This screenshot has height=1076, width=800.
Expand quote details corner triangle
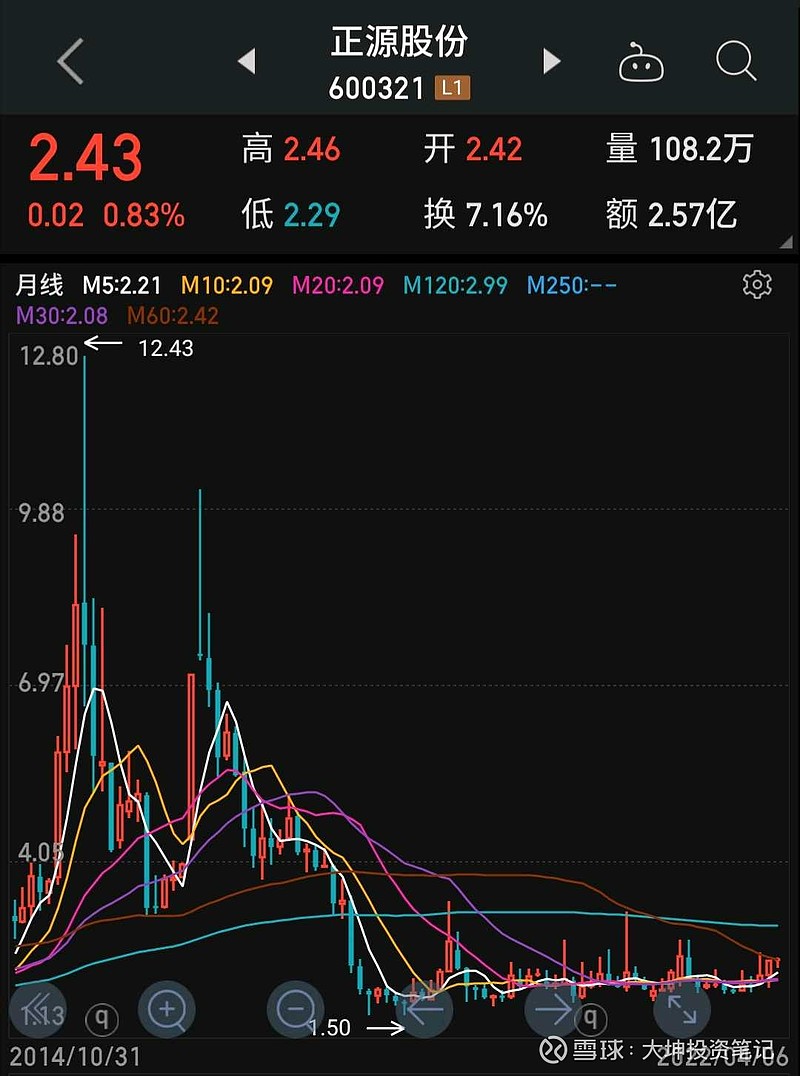pos(786,242)
